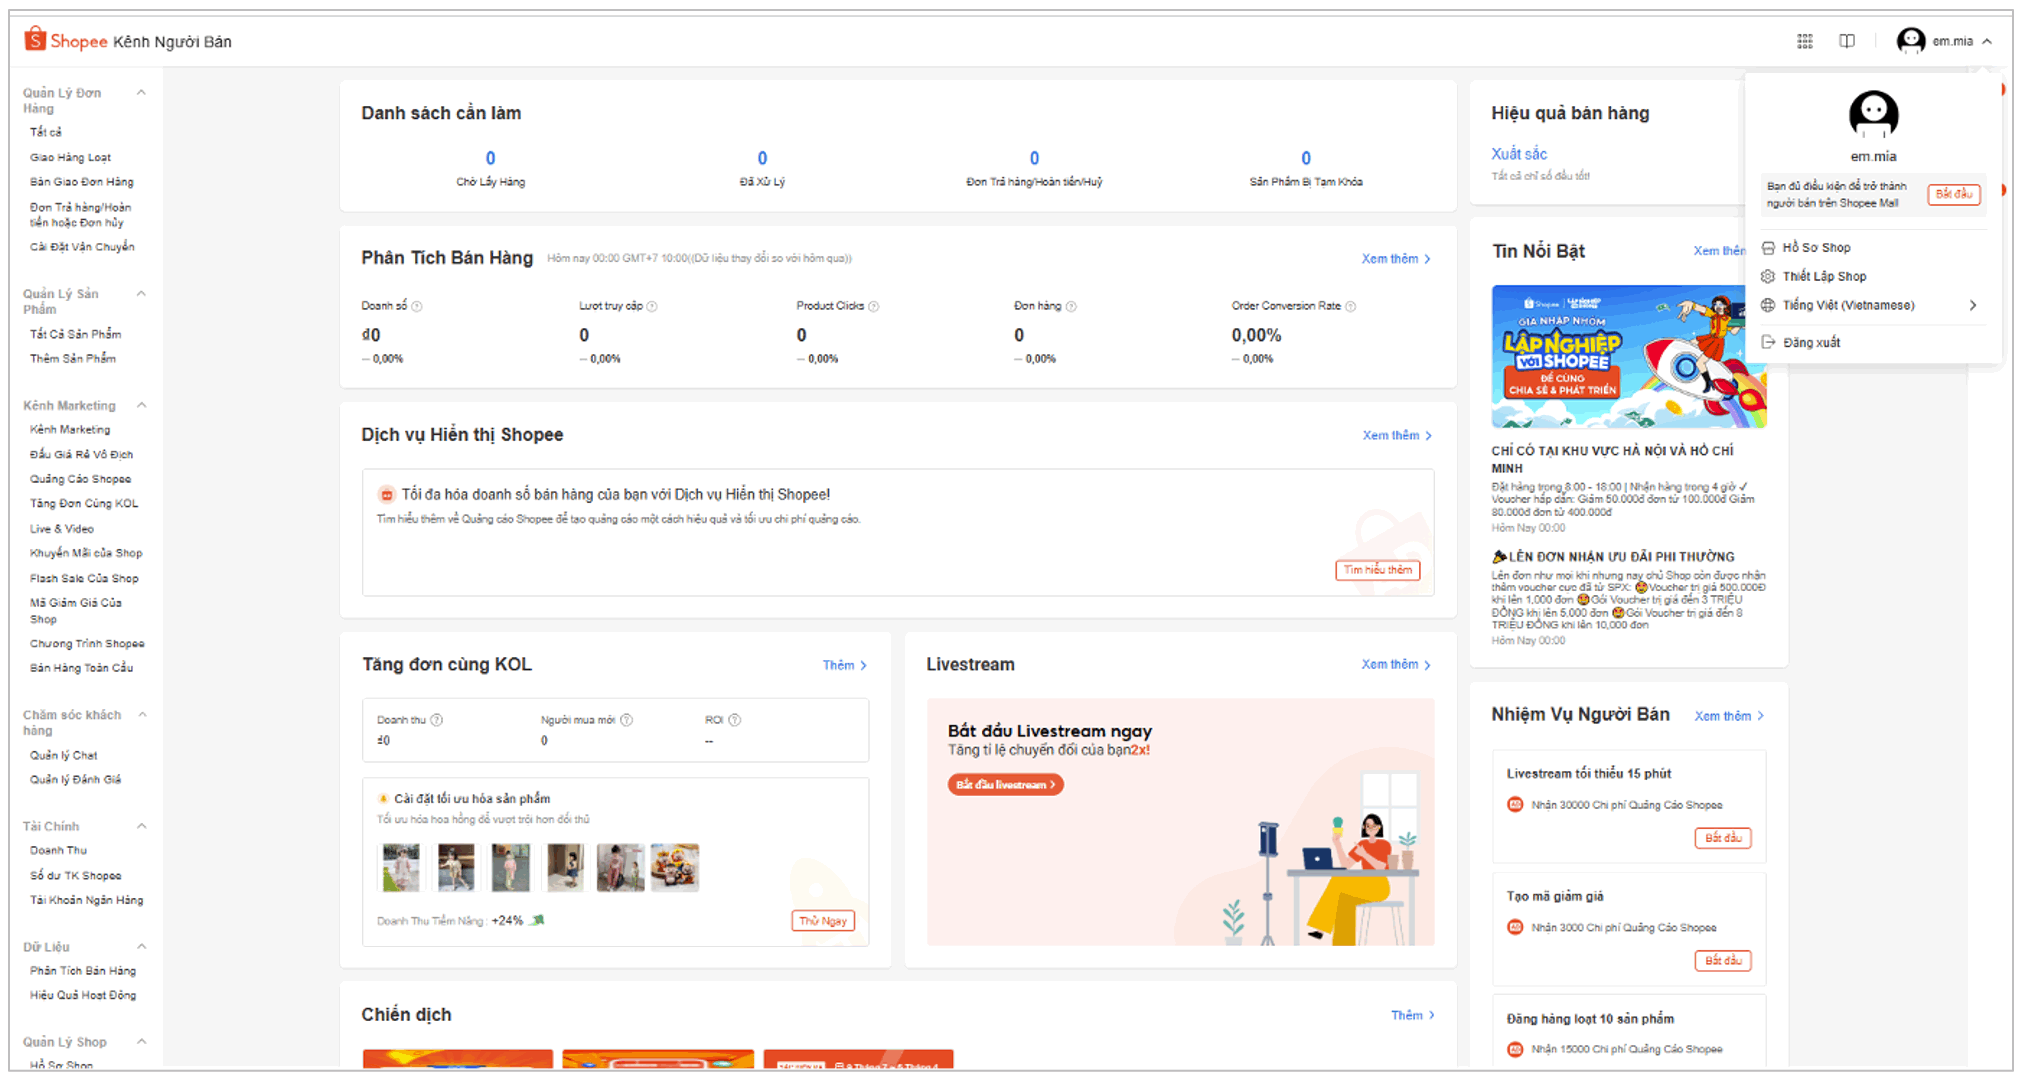
Task: Open the learning hub book icon
Action: tap(1847, 41)
